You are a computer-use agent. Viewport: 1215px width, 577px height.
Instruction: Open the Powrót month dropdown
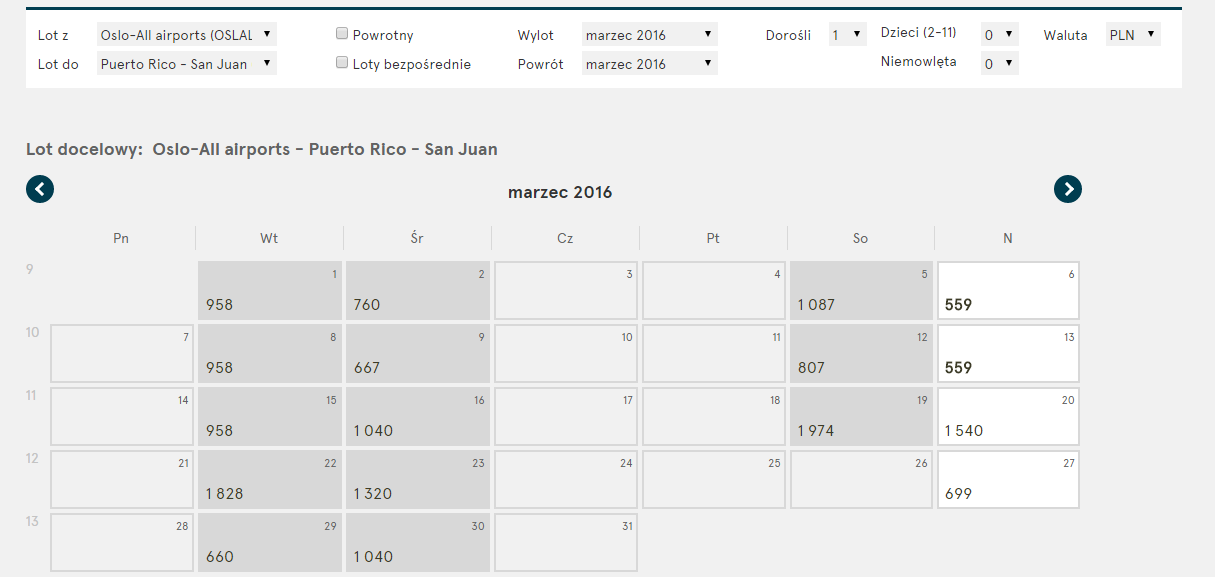[650, 64]
